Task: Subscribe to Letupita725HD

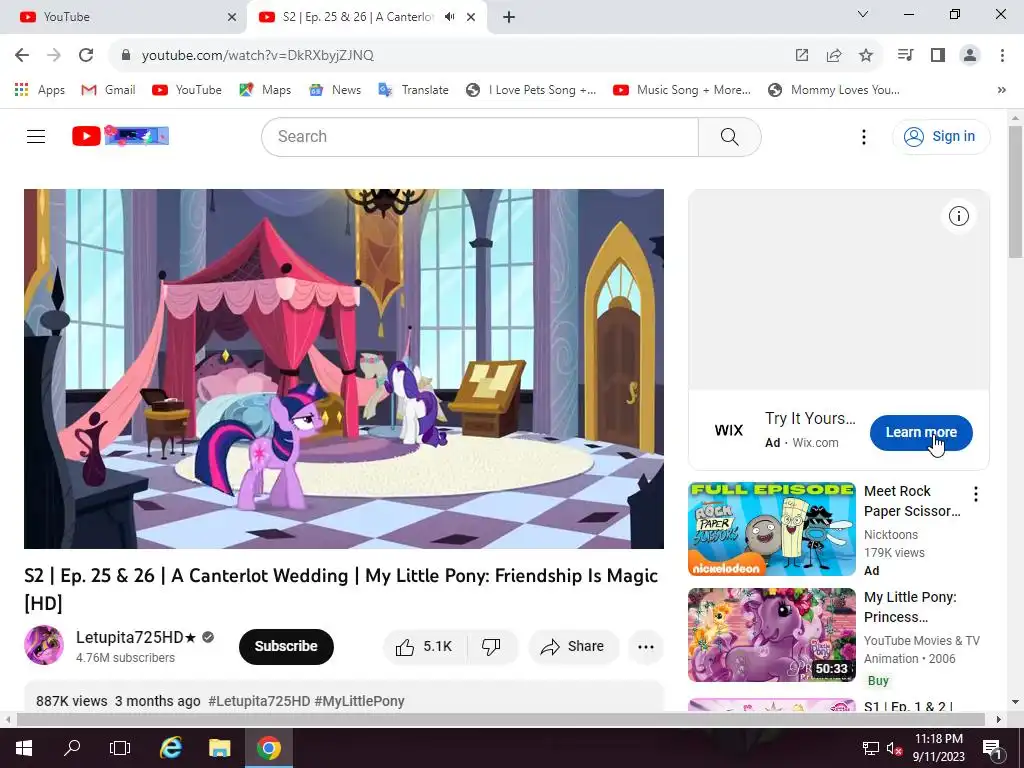Action: coord(286,647)
